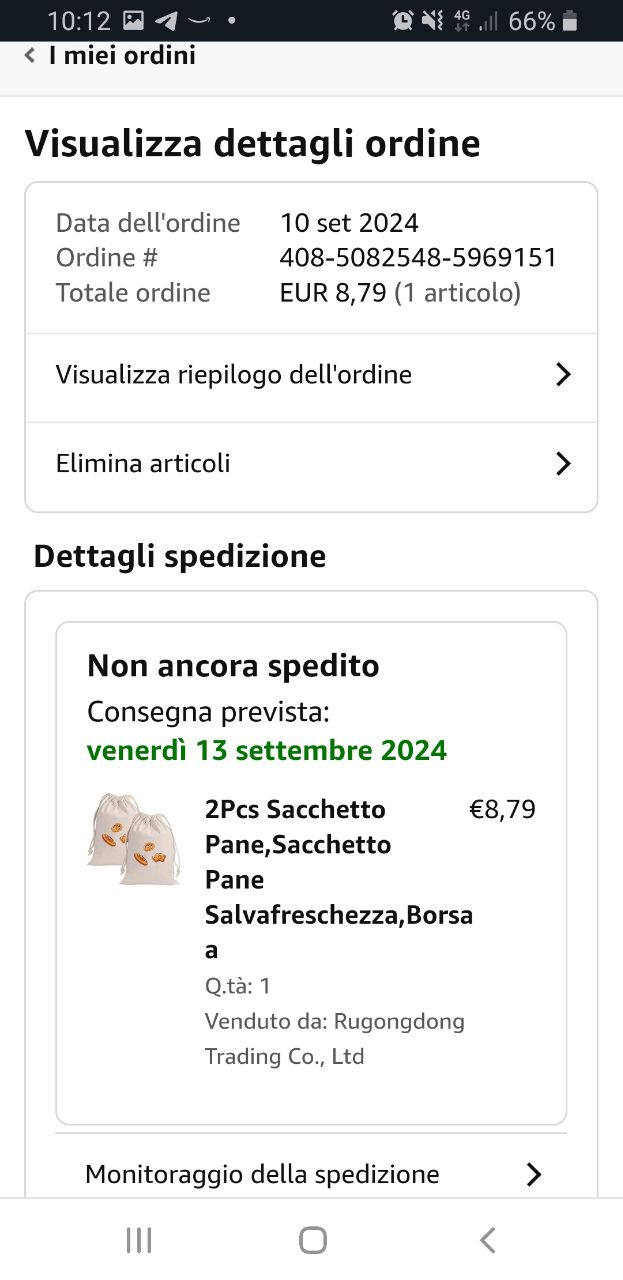
Task: Expand Monitoraggio della spedizione chevron
Action: pos(534,1174)
